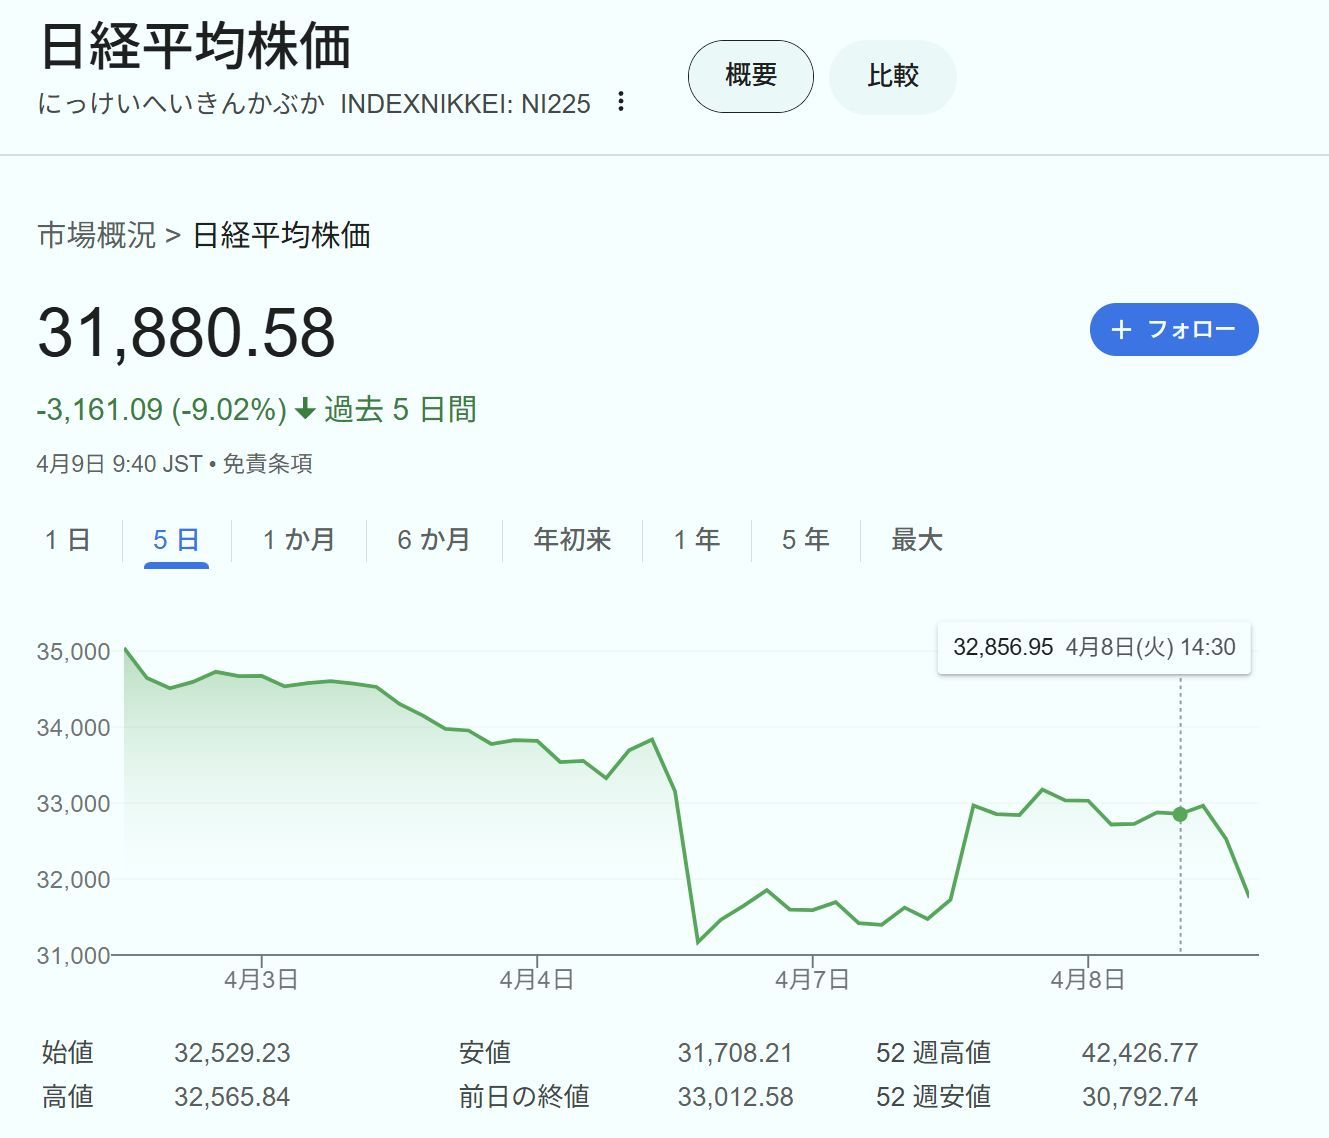1329x1138 pixels.
Task: Switch chart to 1年 range
Action: [696, 540]
